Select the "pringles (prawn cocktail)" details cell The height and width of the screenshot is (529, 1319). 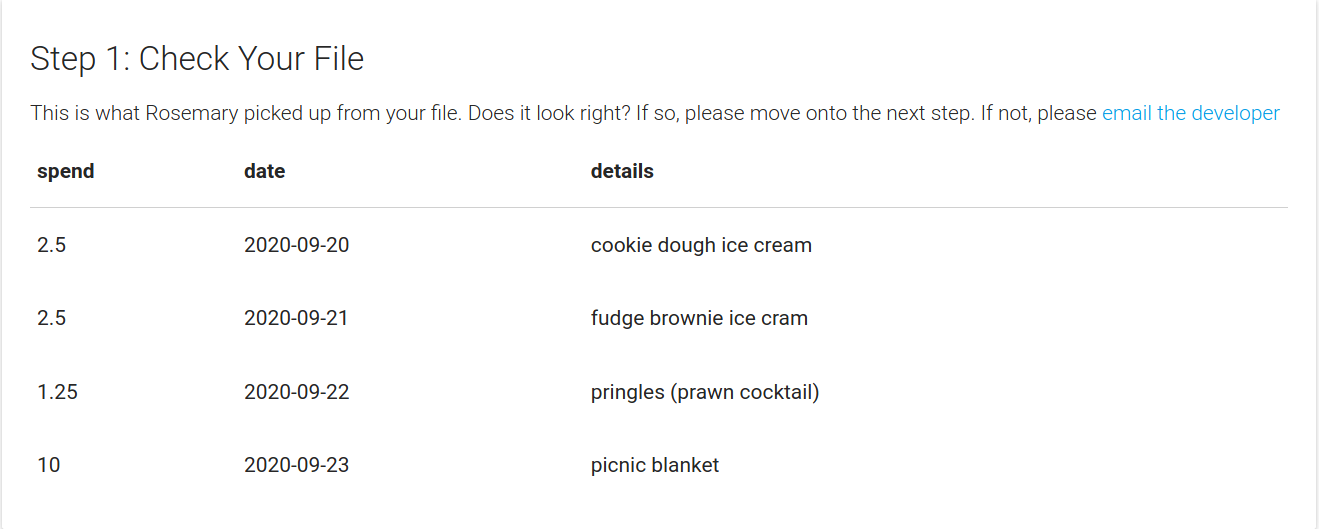(x=705, y=392)
